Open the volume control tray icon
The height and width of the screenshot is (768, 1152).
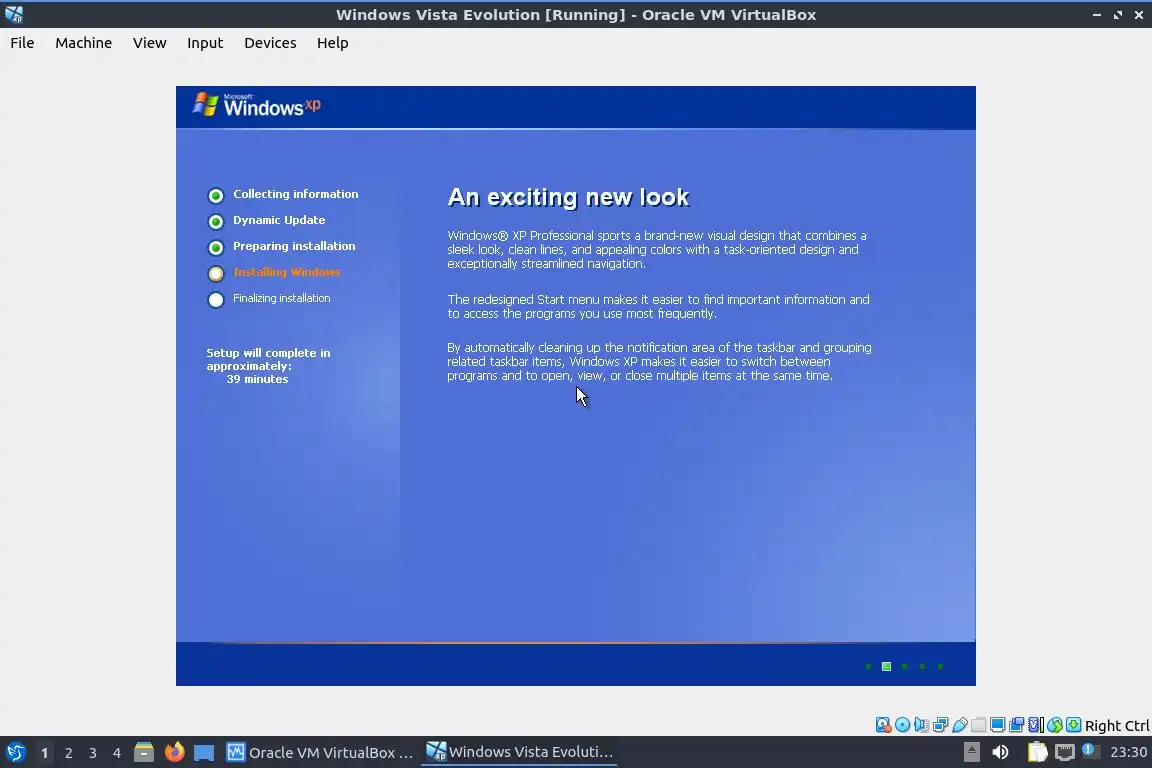click(x=1000, y=752)
